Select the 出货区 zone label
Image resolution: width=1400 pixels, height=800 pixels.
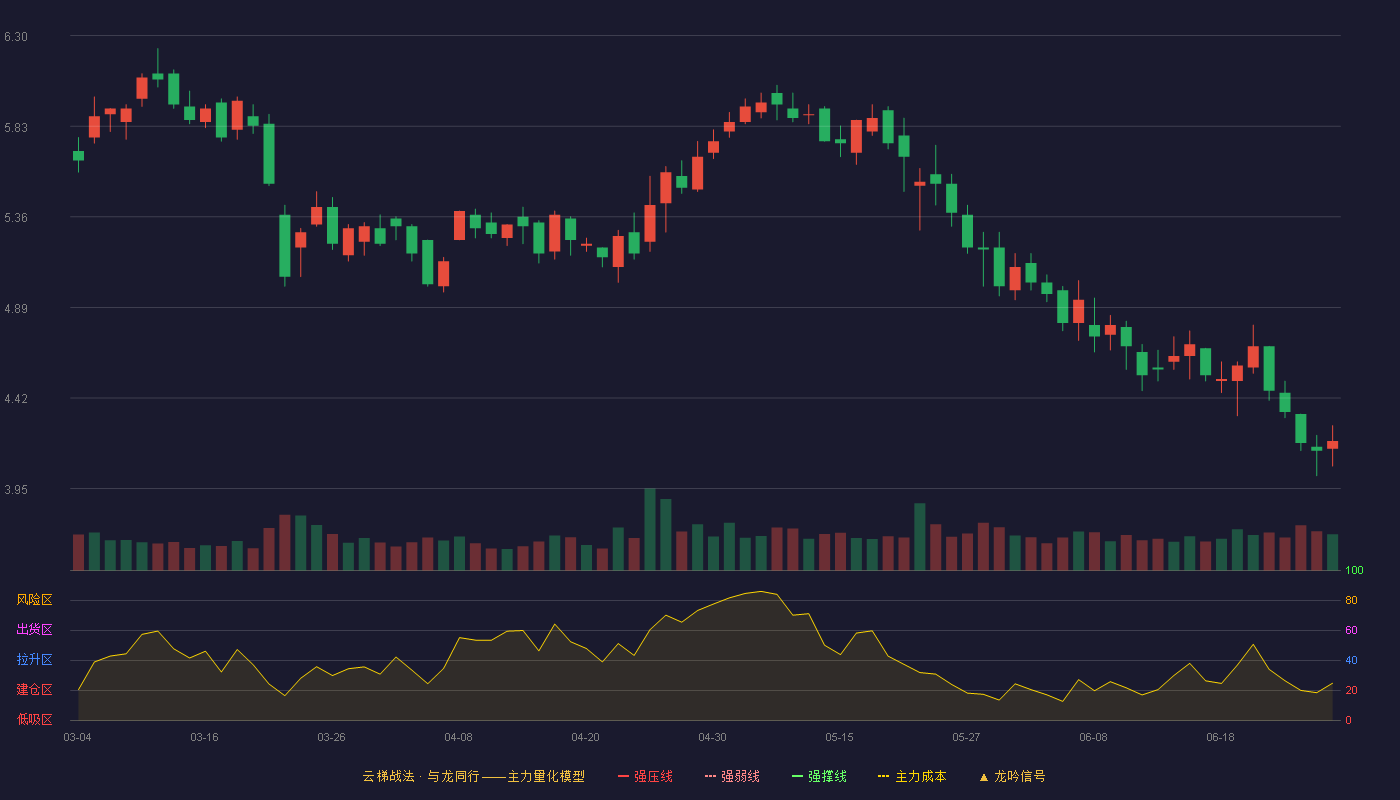coord(35,630)
